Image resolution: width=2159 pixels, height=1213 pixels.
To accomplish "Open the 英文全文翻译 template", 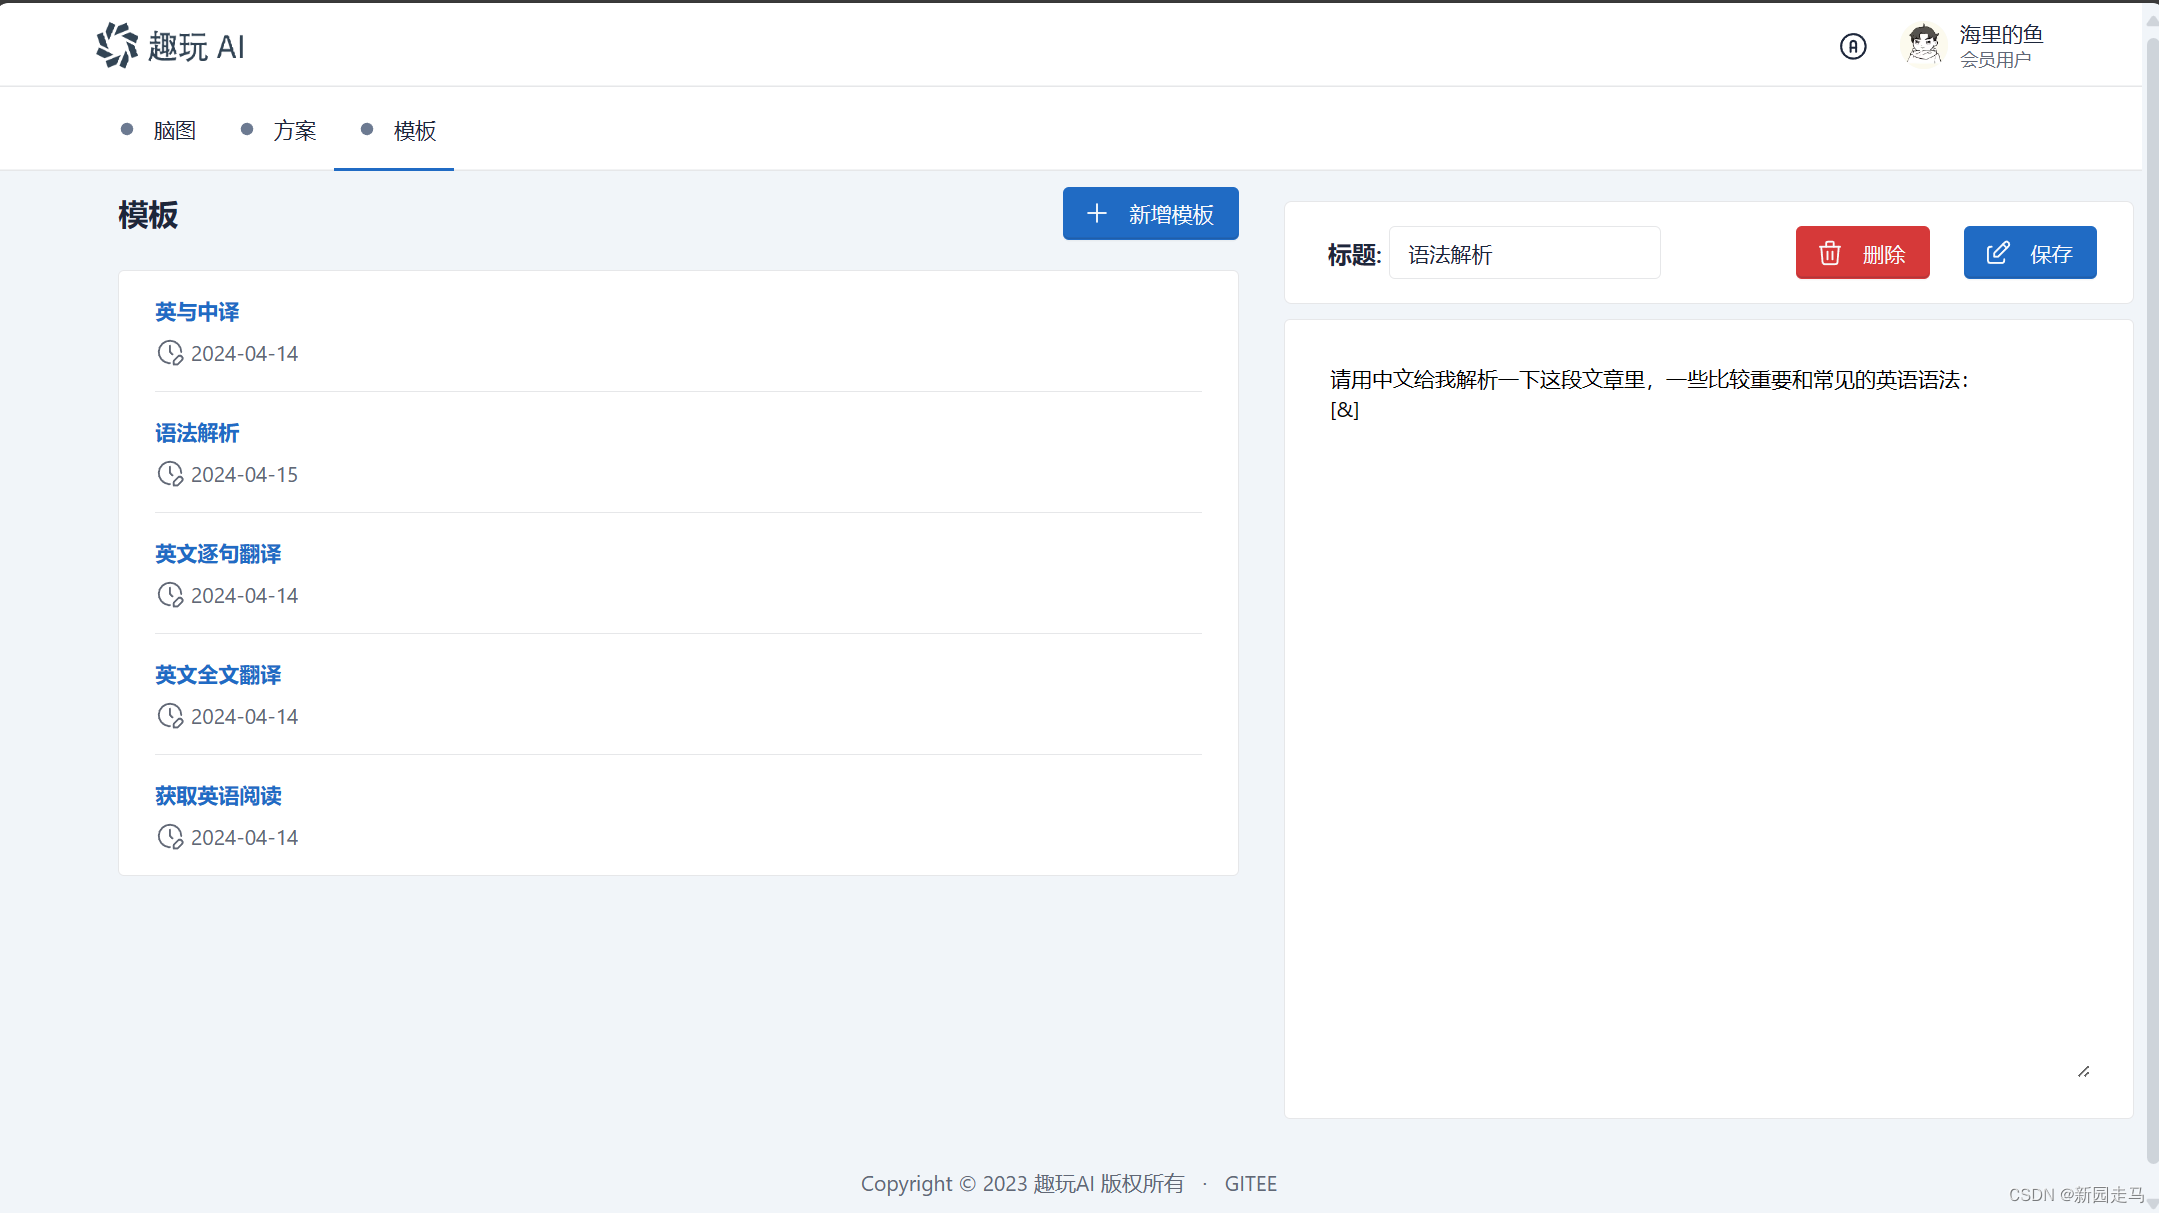I will [x=218, y=675].
